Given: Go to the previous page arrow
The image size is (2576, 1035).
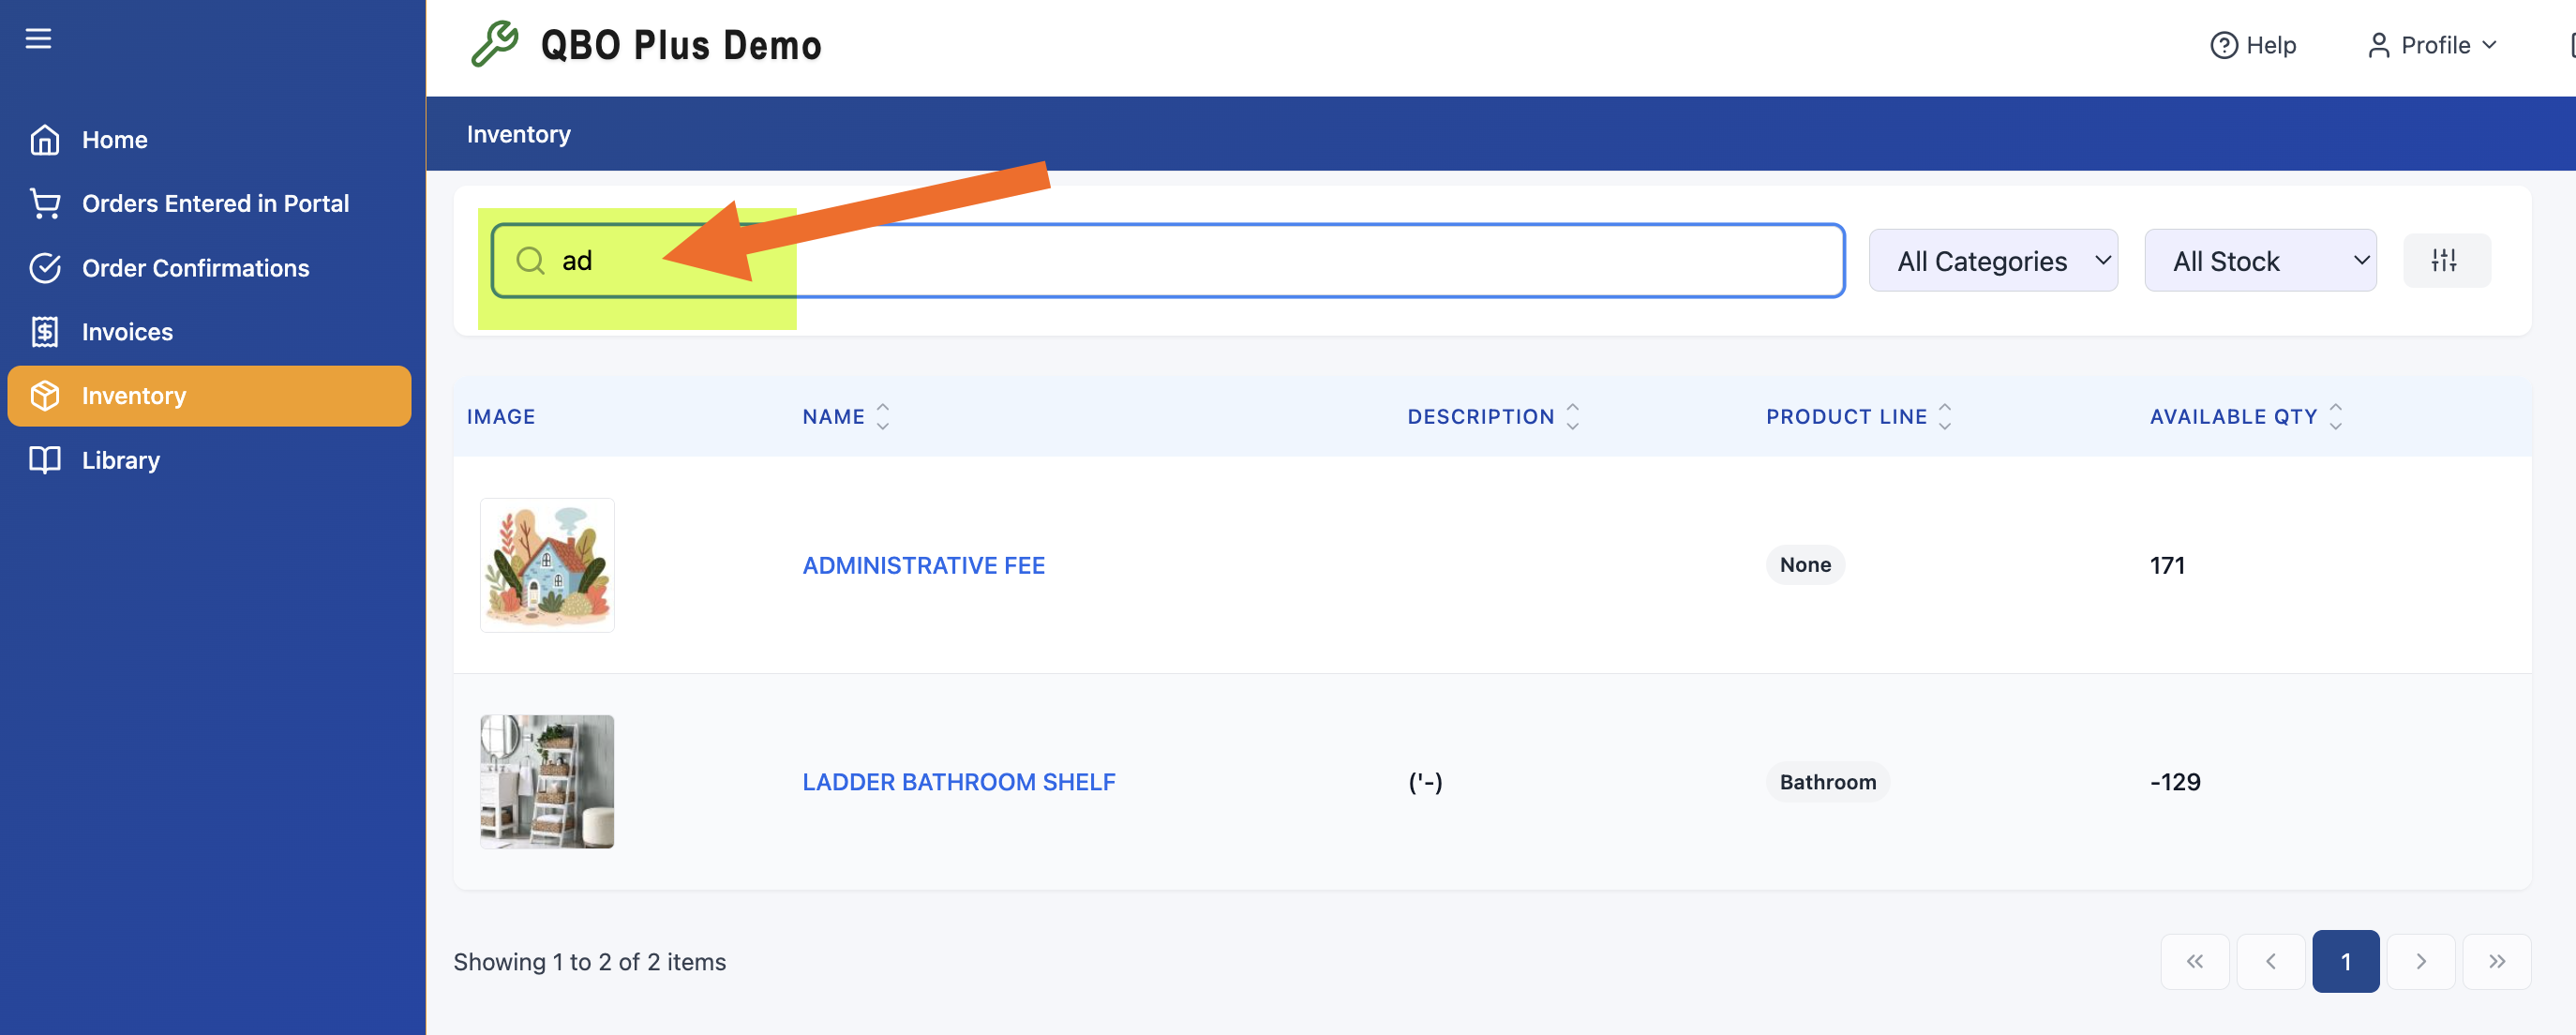Looking at the screenshot, I should [2270, 961].
